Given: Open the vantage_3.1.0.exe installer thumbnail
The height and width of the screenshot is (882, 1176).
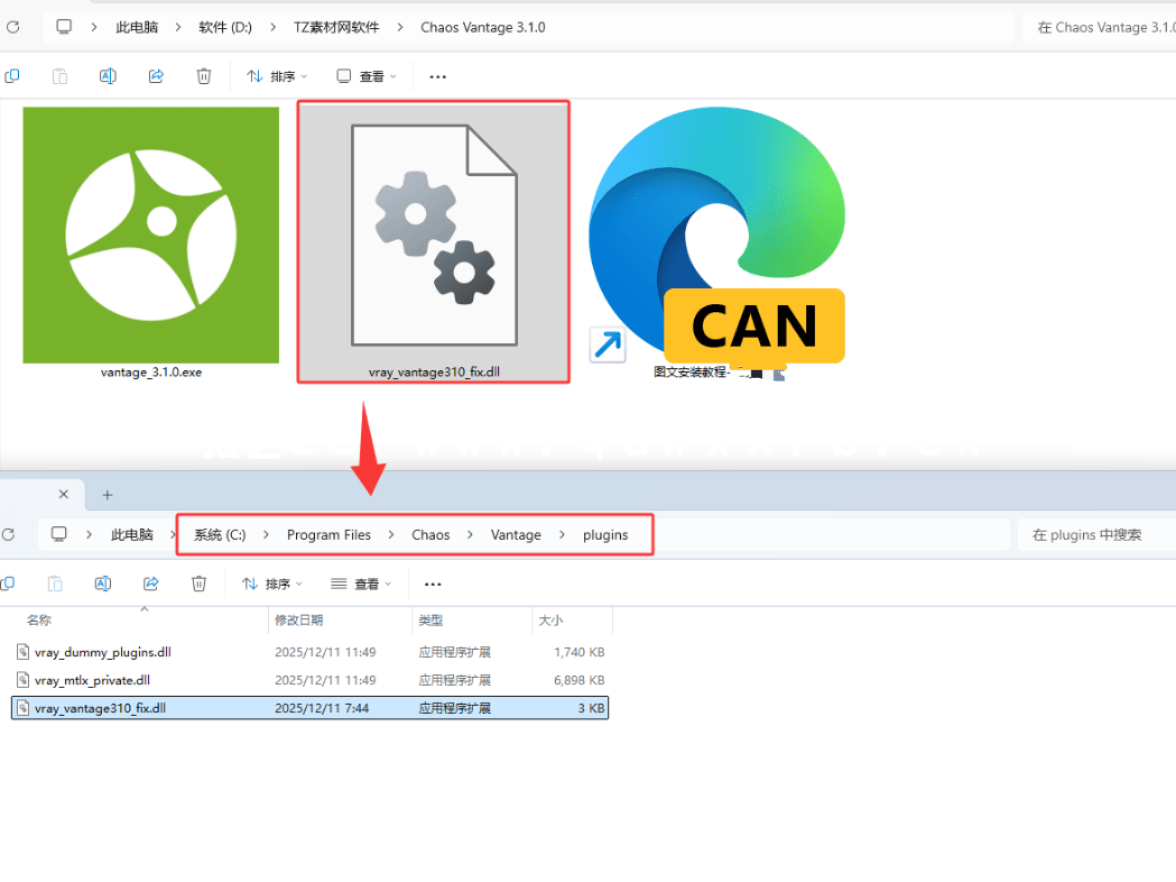Looking at the screenshot, I should point(150,236).
